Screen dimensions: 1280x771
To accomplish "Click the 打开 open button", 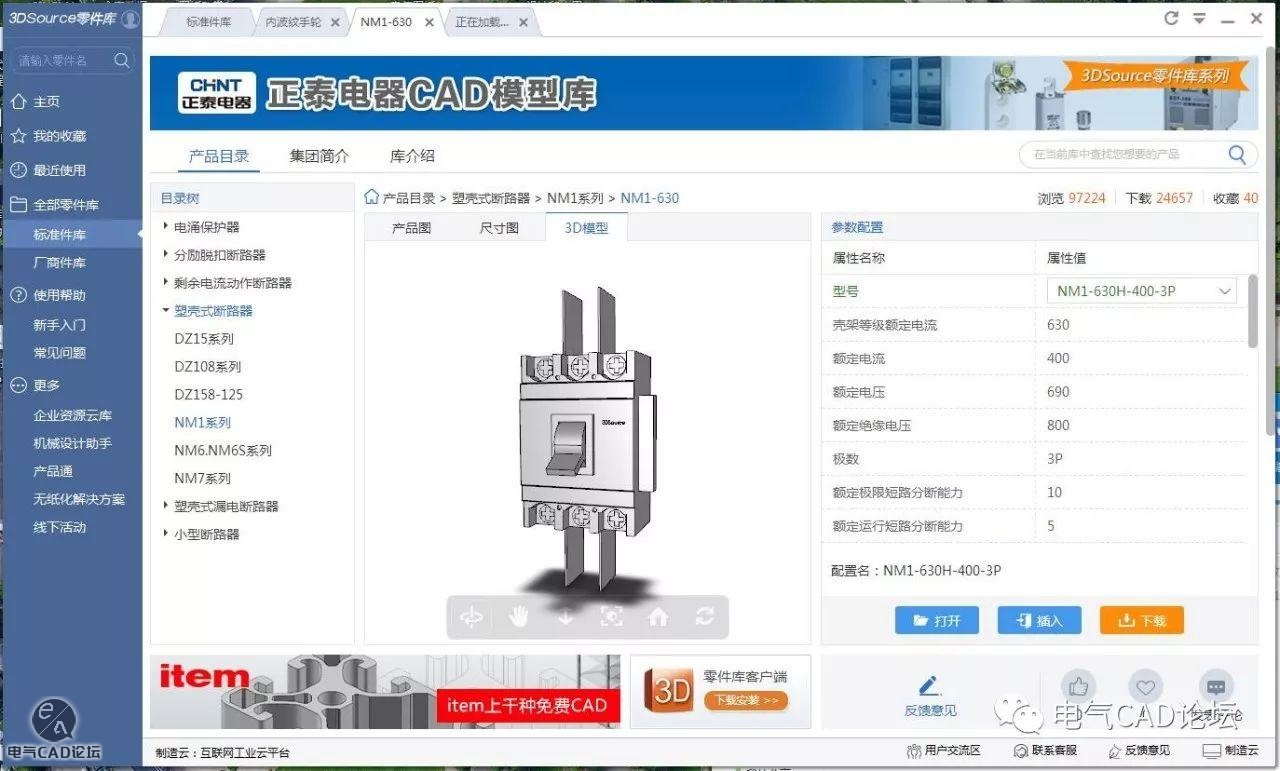I will tap(937, 620).
